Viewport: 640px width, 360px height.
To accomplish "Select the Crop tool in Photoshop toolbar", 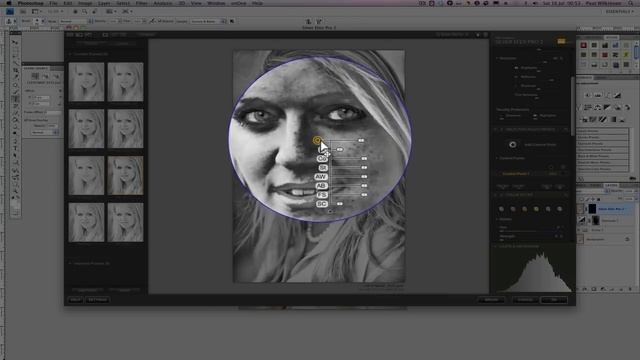I will (16, 70).
